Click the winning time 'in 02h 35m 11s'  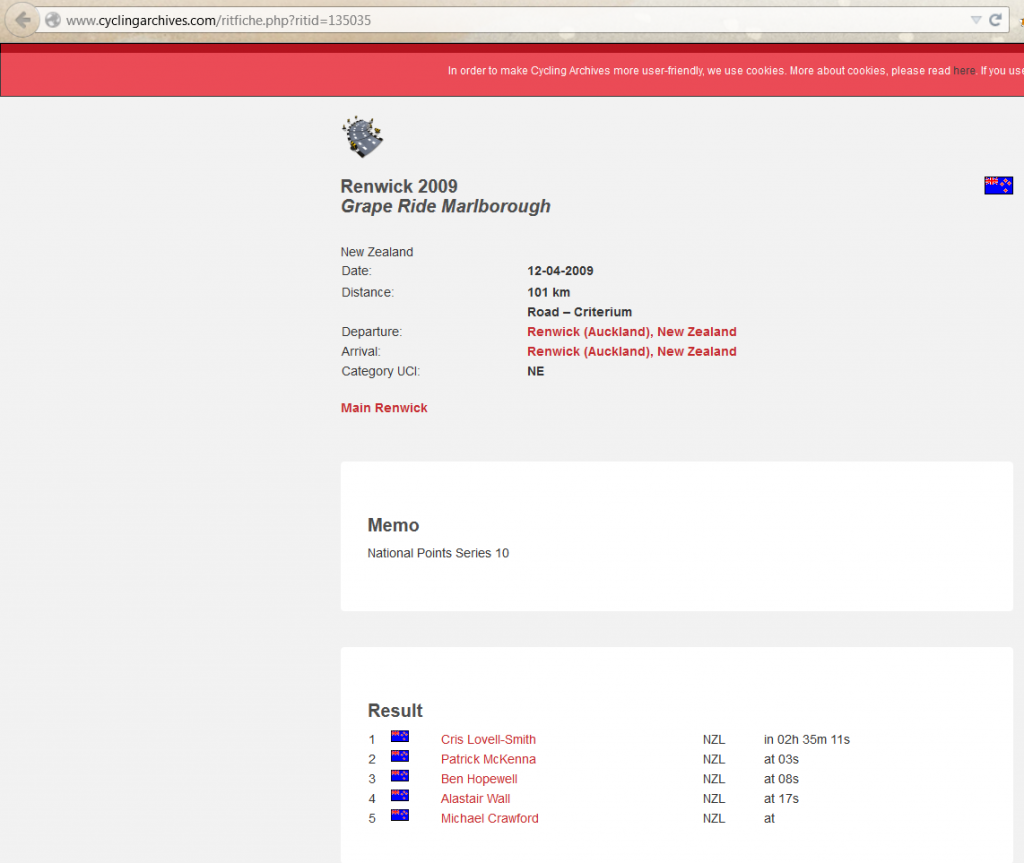pyautogui.click(x=807, y=740)
